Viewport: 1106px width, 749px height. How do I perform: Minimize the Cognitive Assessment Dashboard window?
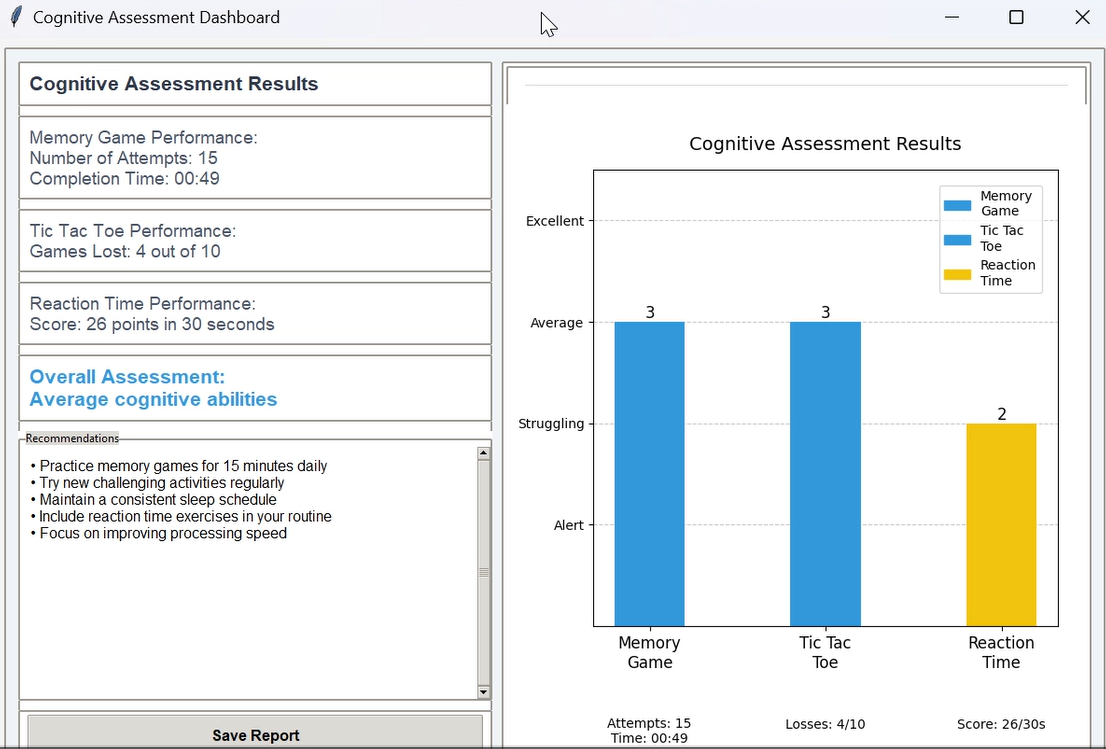tap(952, 17)
